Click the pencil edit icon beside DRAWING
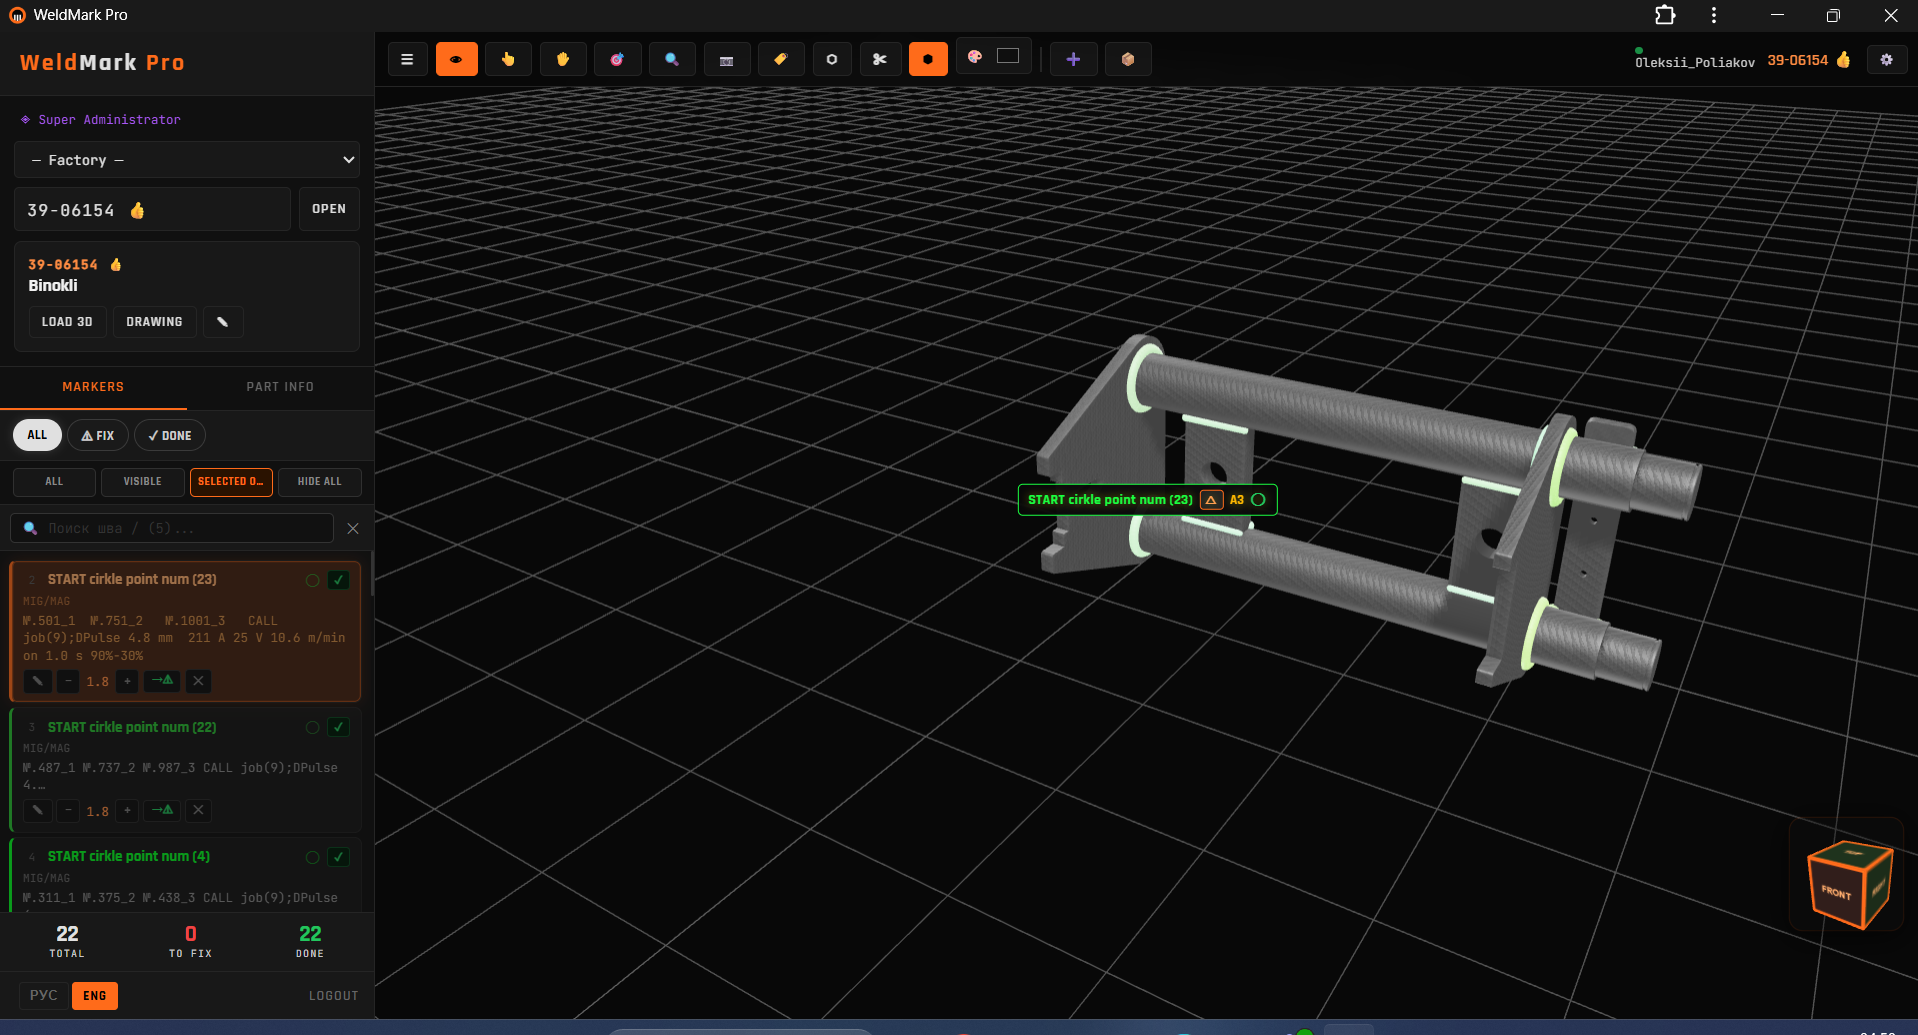Screen dimensions: 1918x1035 point(223,322)
